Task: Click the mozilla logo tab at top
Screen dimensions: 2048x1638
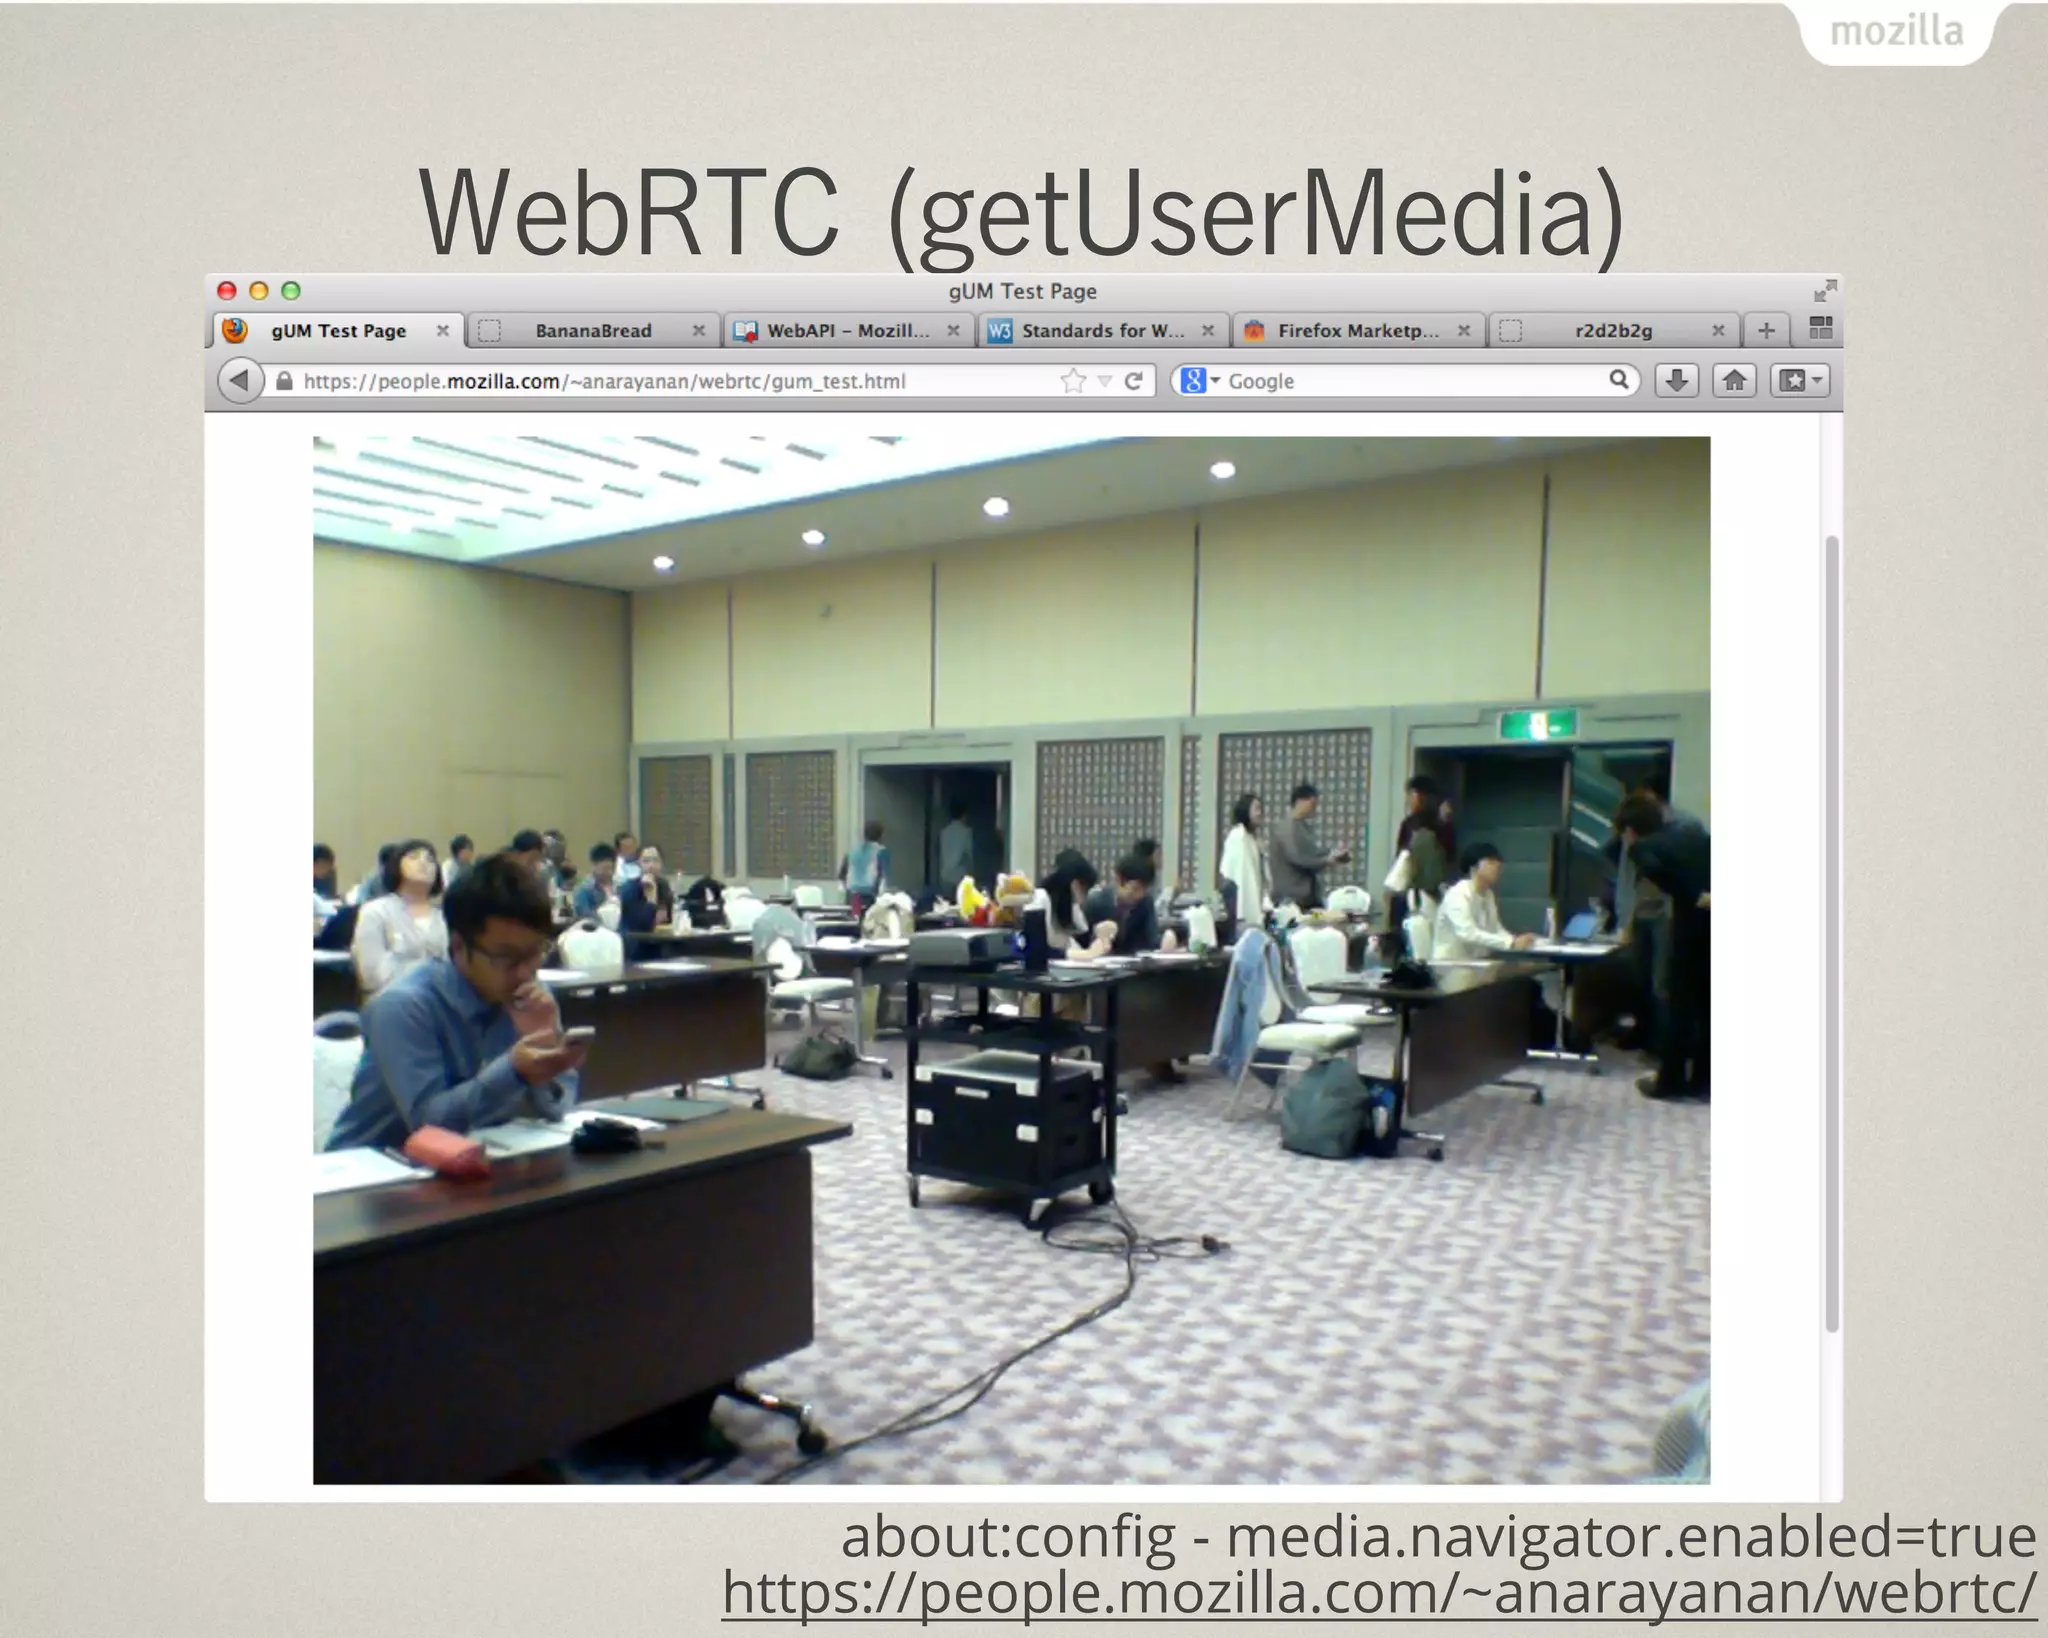Action: [x=1897, y=32]
